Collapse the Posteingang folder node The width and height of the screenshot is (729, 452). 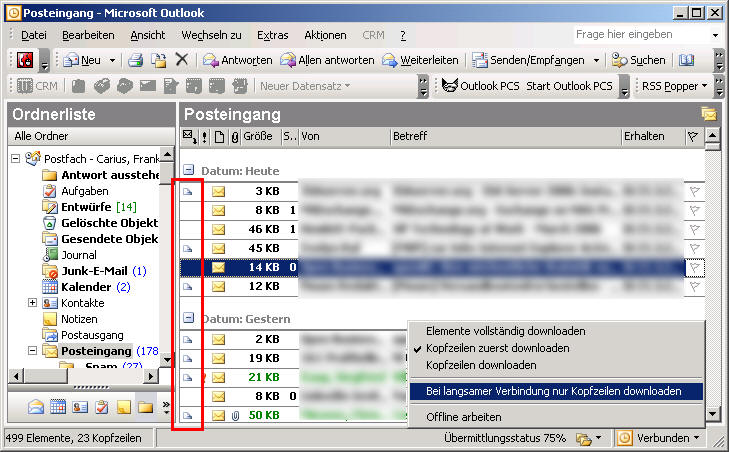32,351
